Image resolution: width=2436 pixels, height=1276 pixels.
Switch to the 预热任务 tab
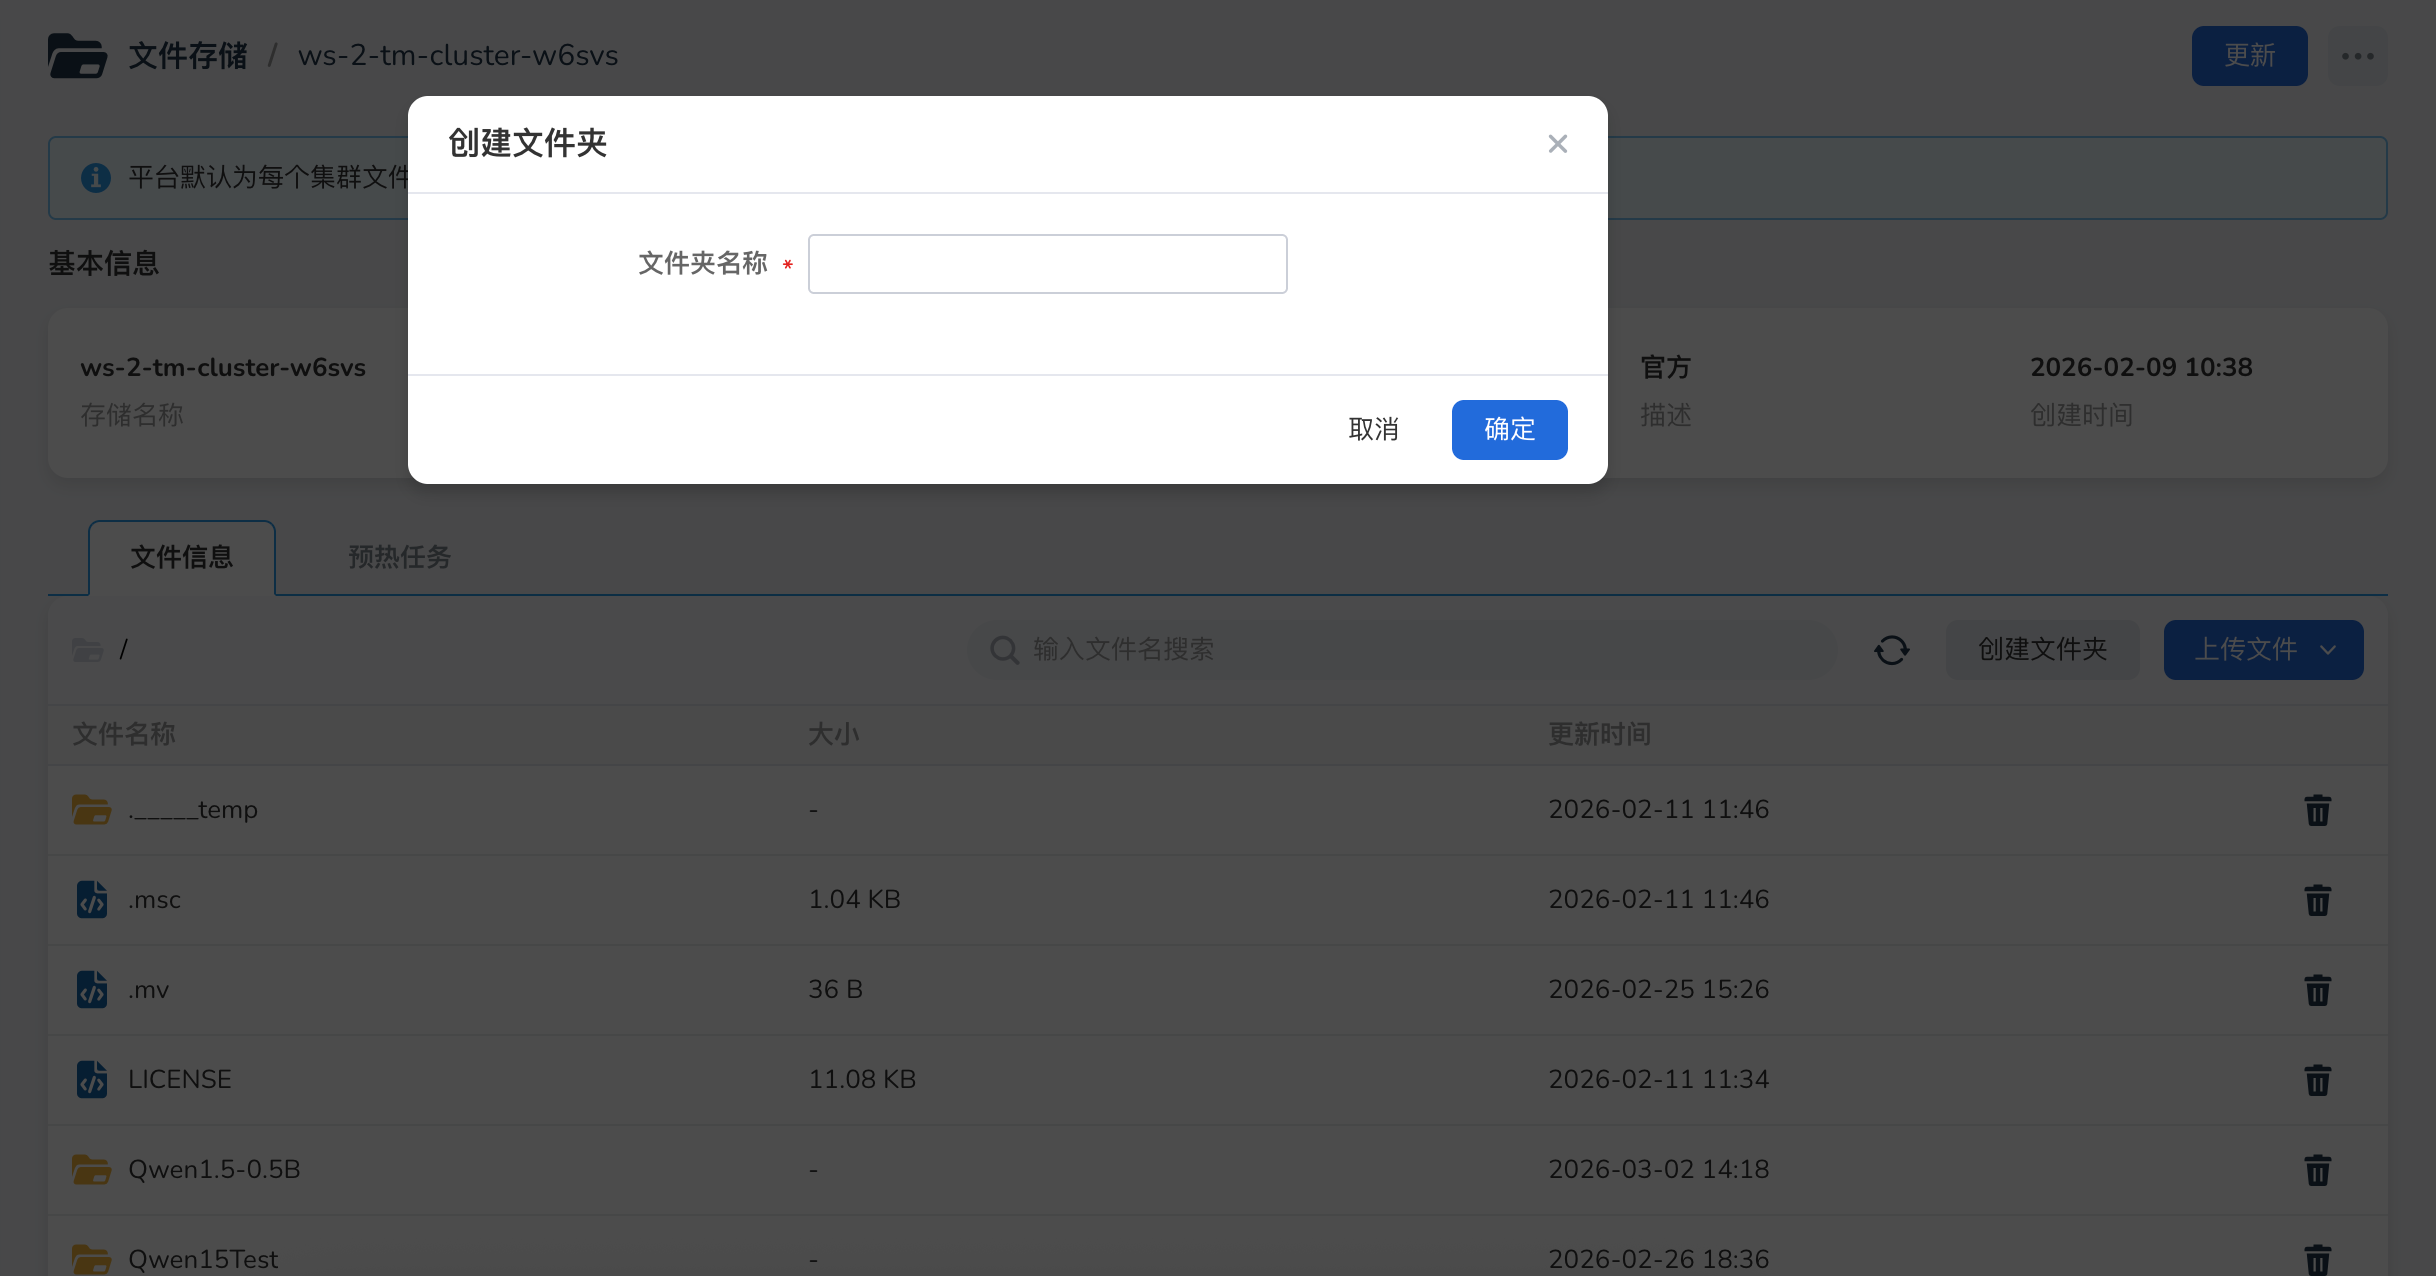pos(399,557)
